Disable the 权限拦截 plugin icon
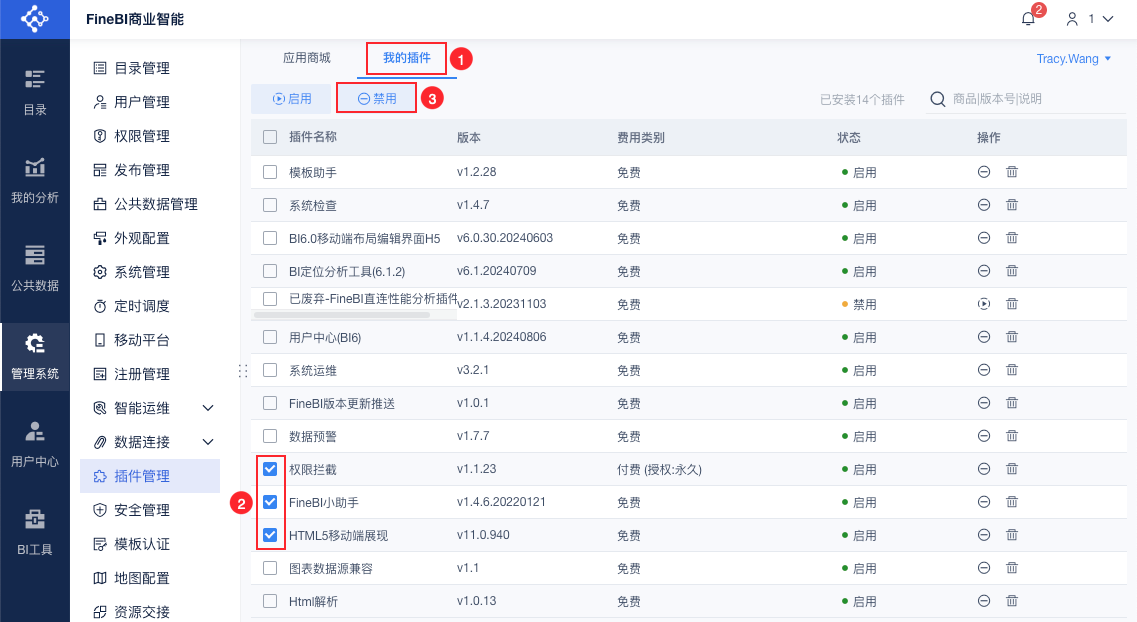The width and height of the screenshot is (1137, 622). 984,469
